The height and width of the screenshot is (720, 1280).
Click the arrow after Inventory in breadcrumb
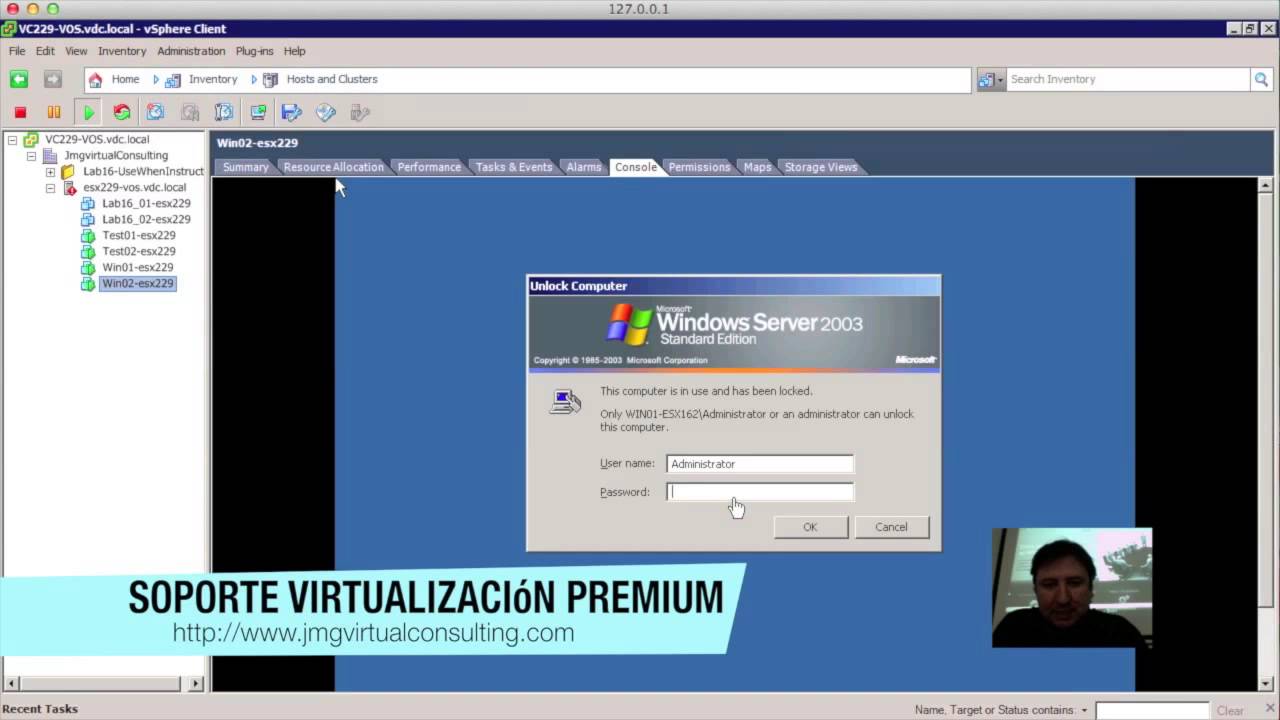[x=254, y=79]
